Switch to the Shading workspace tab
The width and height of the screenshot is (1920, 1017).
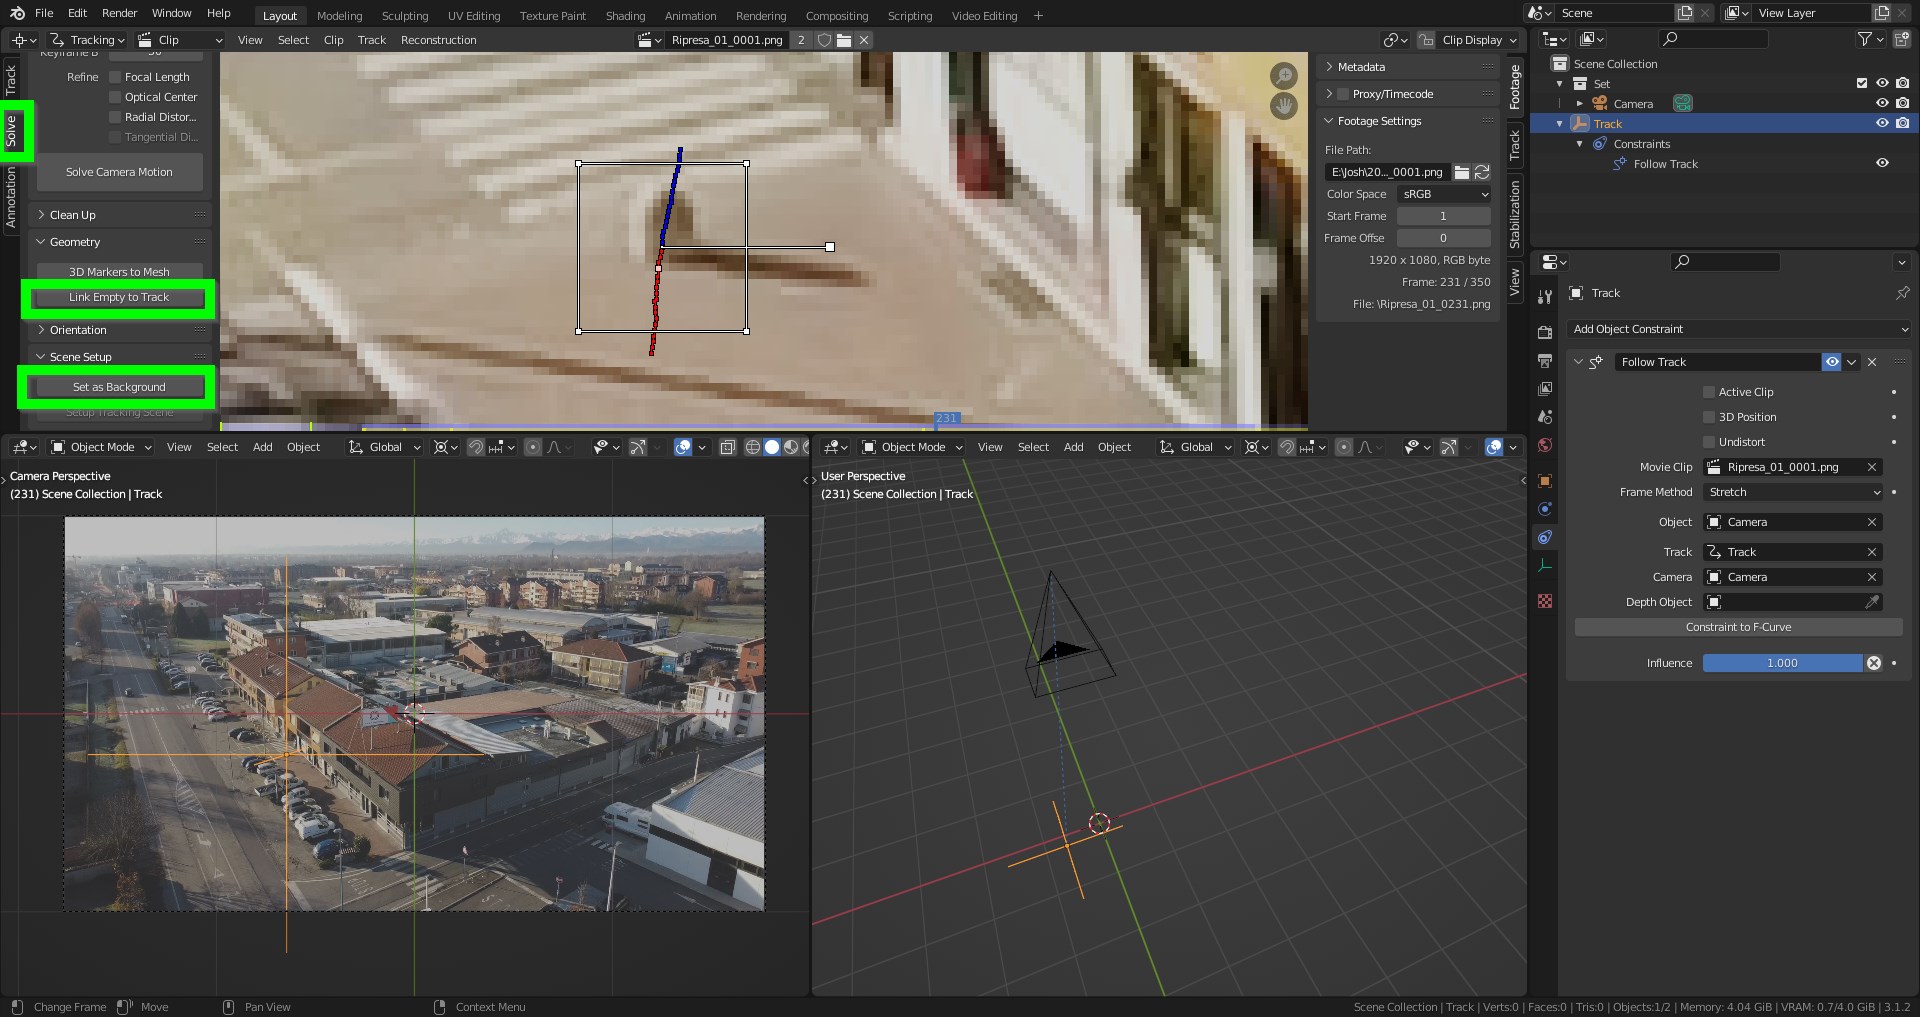pos(625,16)
